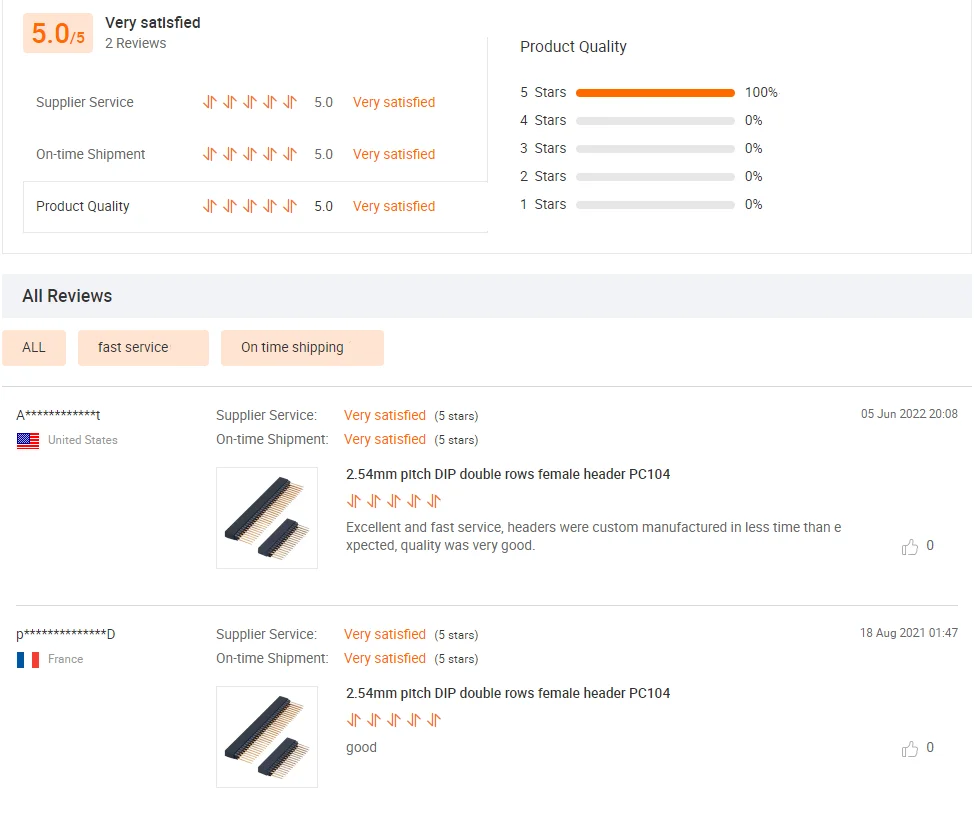This screenshot has width=974, height=818.
Task: Click thumbs-up icon on United States review
Action: 910,547
